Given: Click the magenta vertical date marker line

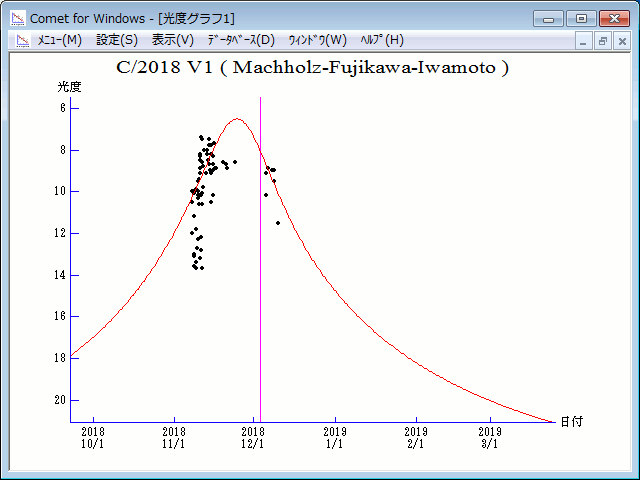Looking at the screenshot, I should pyautogui.click(x=260, y=300).
